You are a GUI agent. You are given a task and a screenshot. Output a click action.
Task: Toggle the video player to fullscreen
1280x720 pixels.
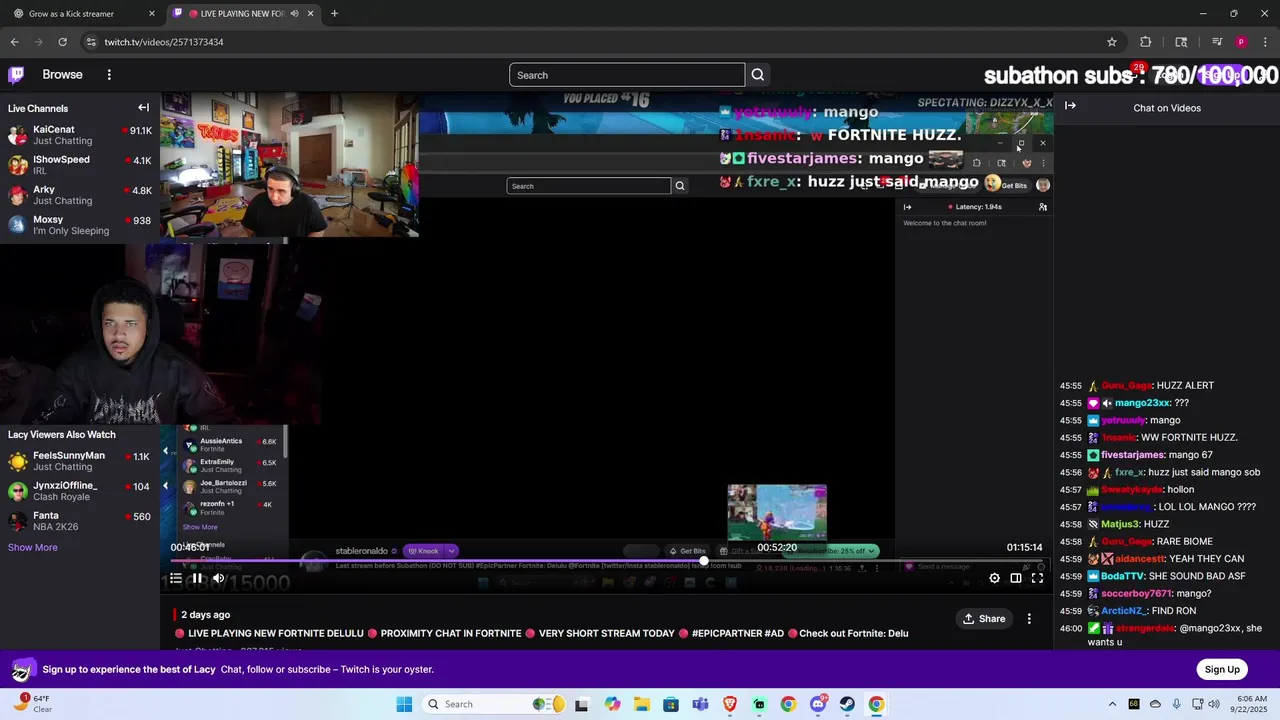1037,578
